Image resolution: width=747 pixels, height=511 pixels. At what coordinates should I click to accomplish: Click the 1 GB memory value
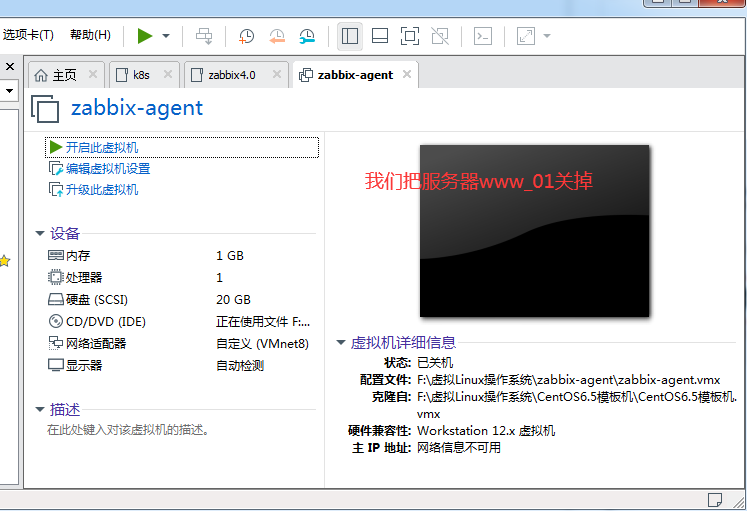(230, 256)
